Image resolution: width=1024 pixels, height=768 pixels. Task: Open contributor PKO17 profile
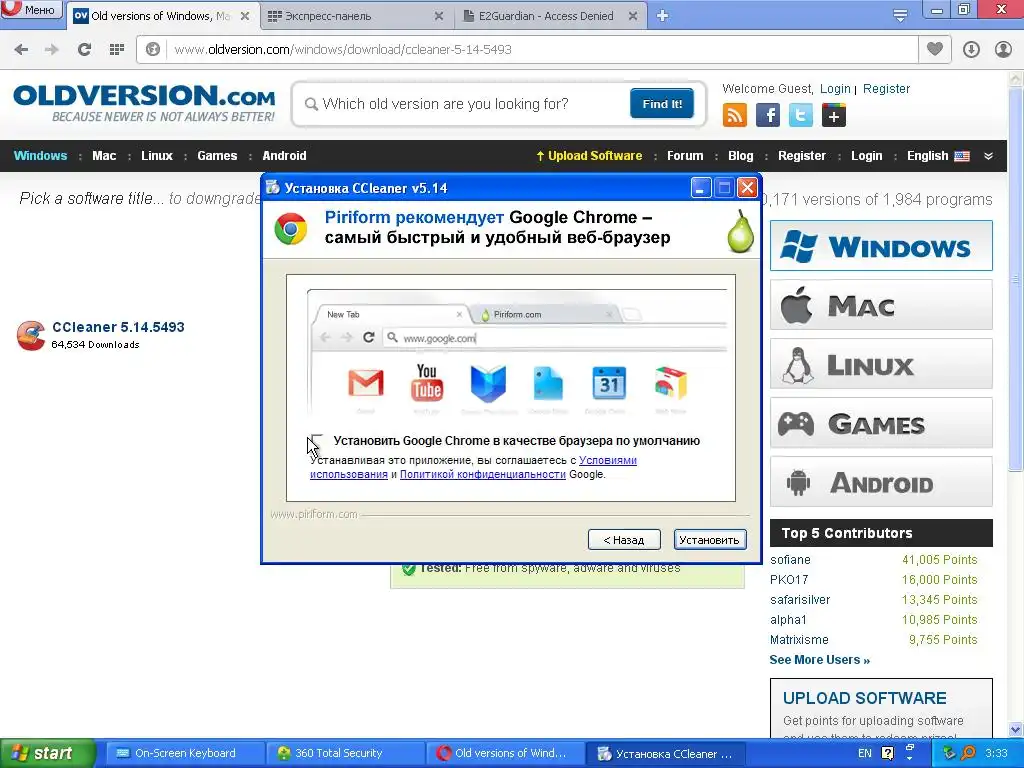tap(789, 579)
